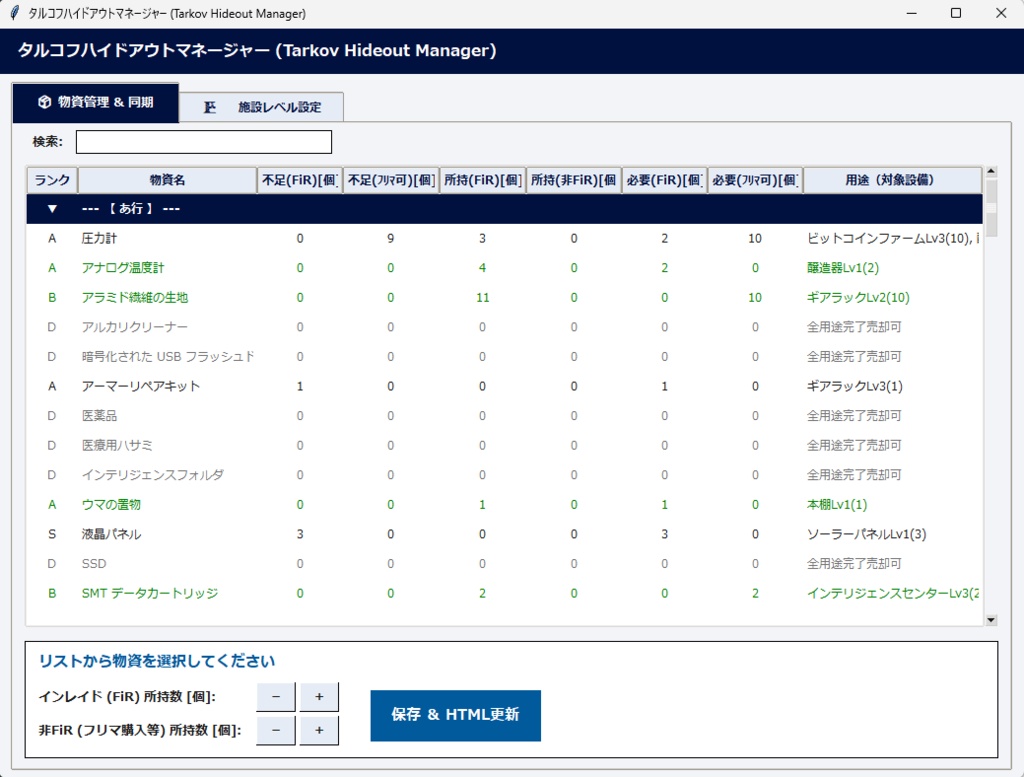This screenshot has width=1024, height=777.
Task: Click the S rank cell of 液晶パネル
Action: [x=52, y=534]
